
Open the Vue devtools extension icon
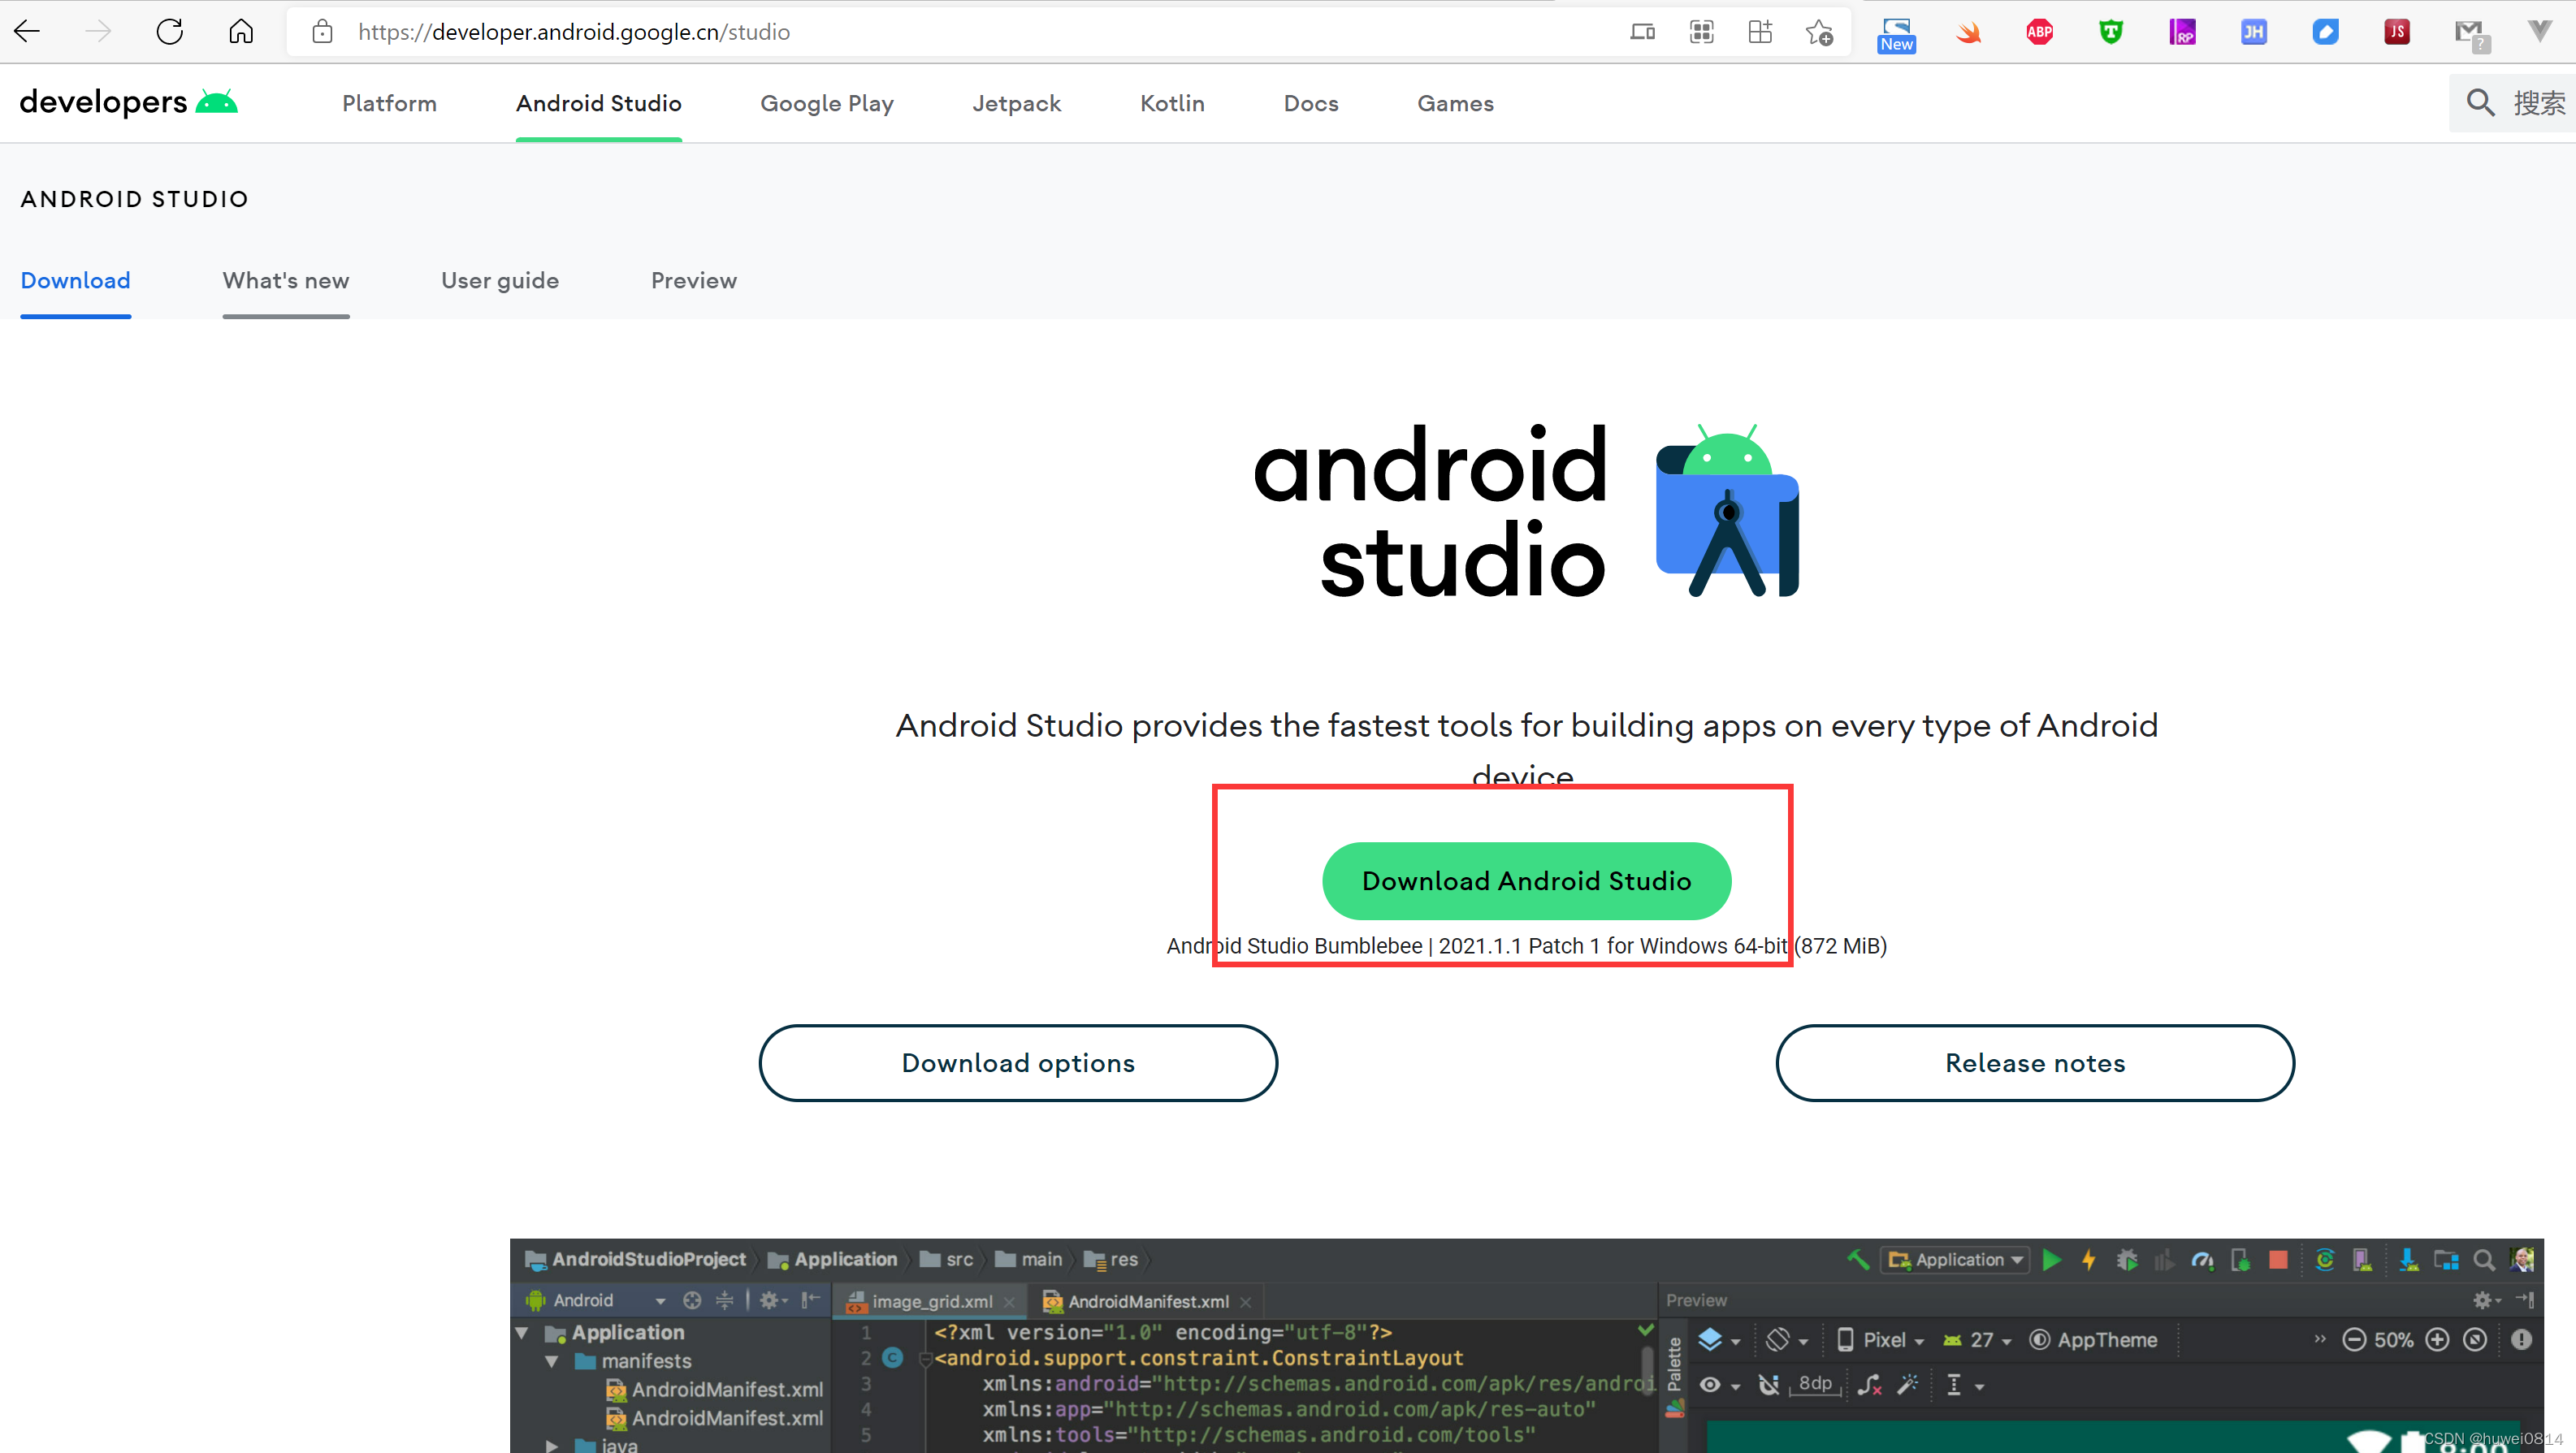point(2540,32)
